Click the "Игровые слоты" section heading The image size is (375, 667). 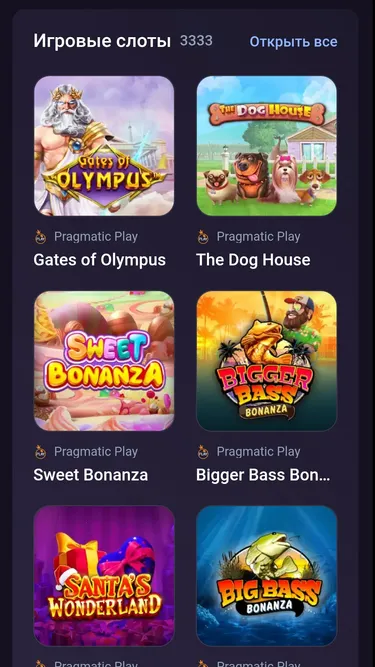[x=102, y=41]
